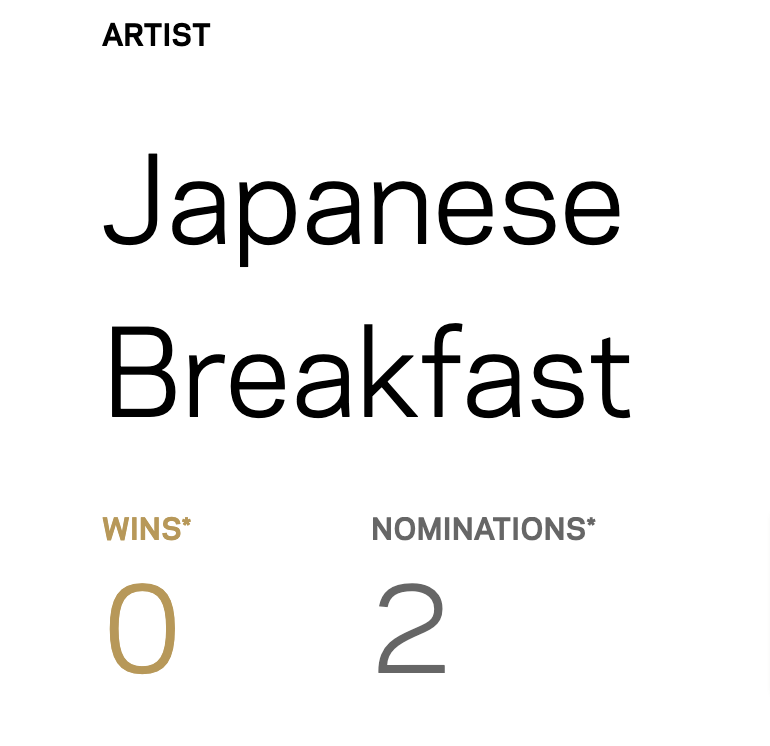Viewport: 770px width, 746px height.
Task: Click the letter W in WINS
Action: (x=114, y=529)
